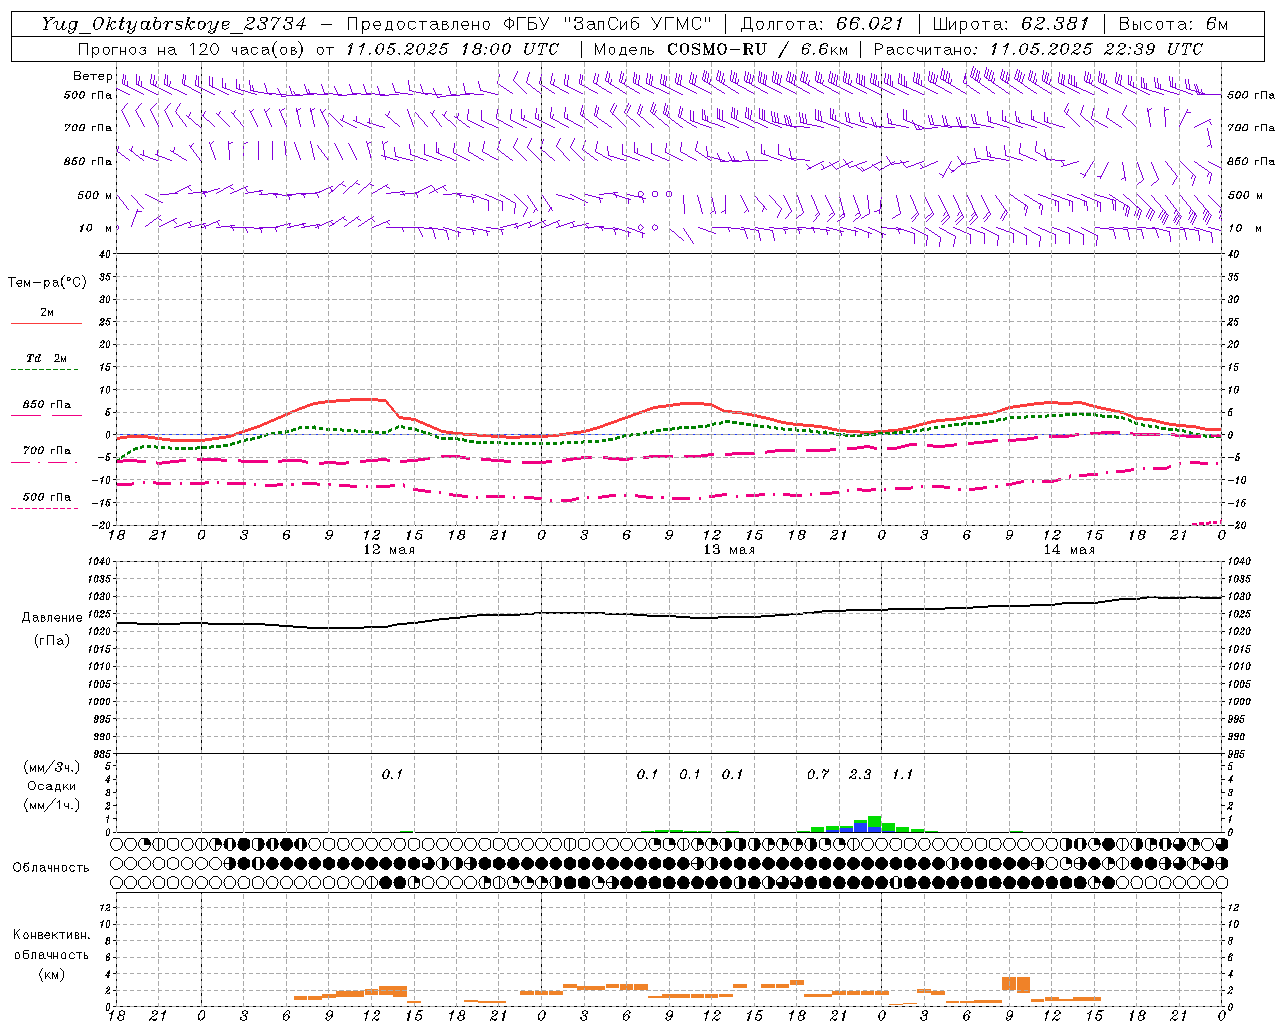Select the forecast start time 11.05.2025 18:00 UTC
The width and height of the screenshot is (1280, 1024).
(x=452, y=49)
